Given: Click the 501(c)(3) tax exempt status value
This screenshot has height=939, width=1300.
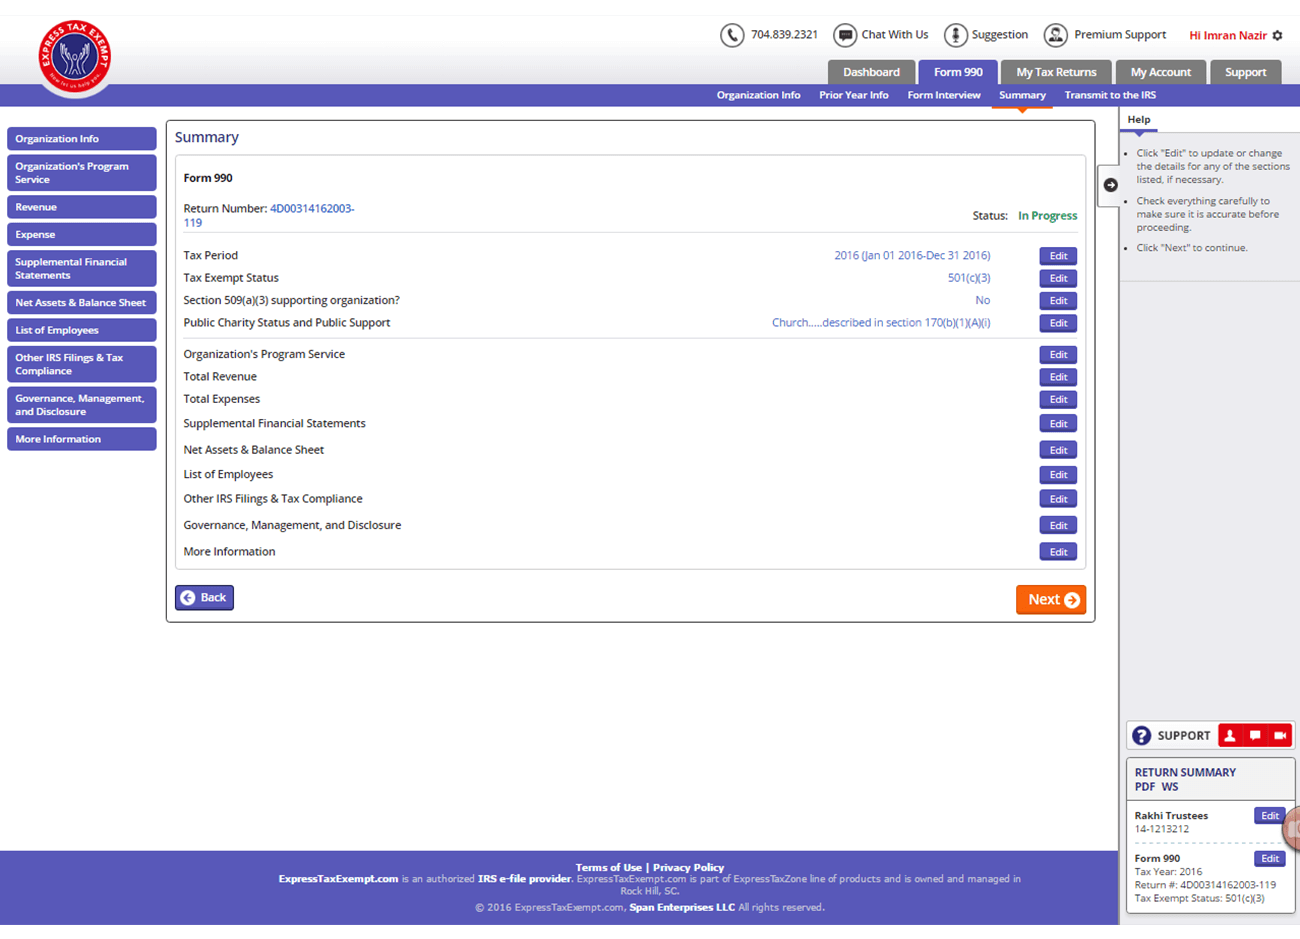Looking at the screenshot, I should [x=969, y=278].
